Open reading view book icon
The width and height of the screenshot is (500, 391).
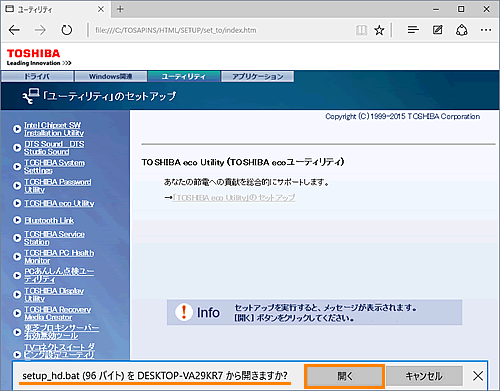point(361,30)
